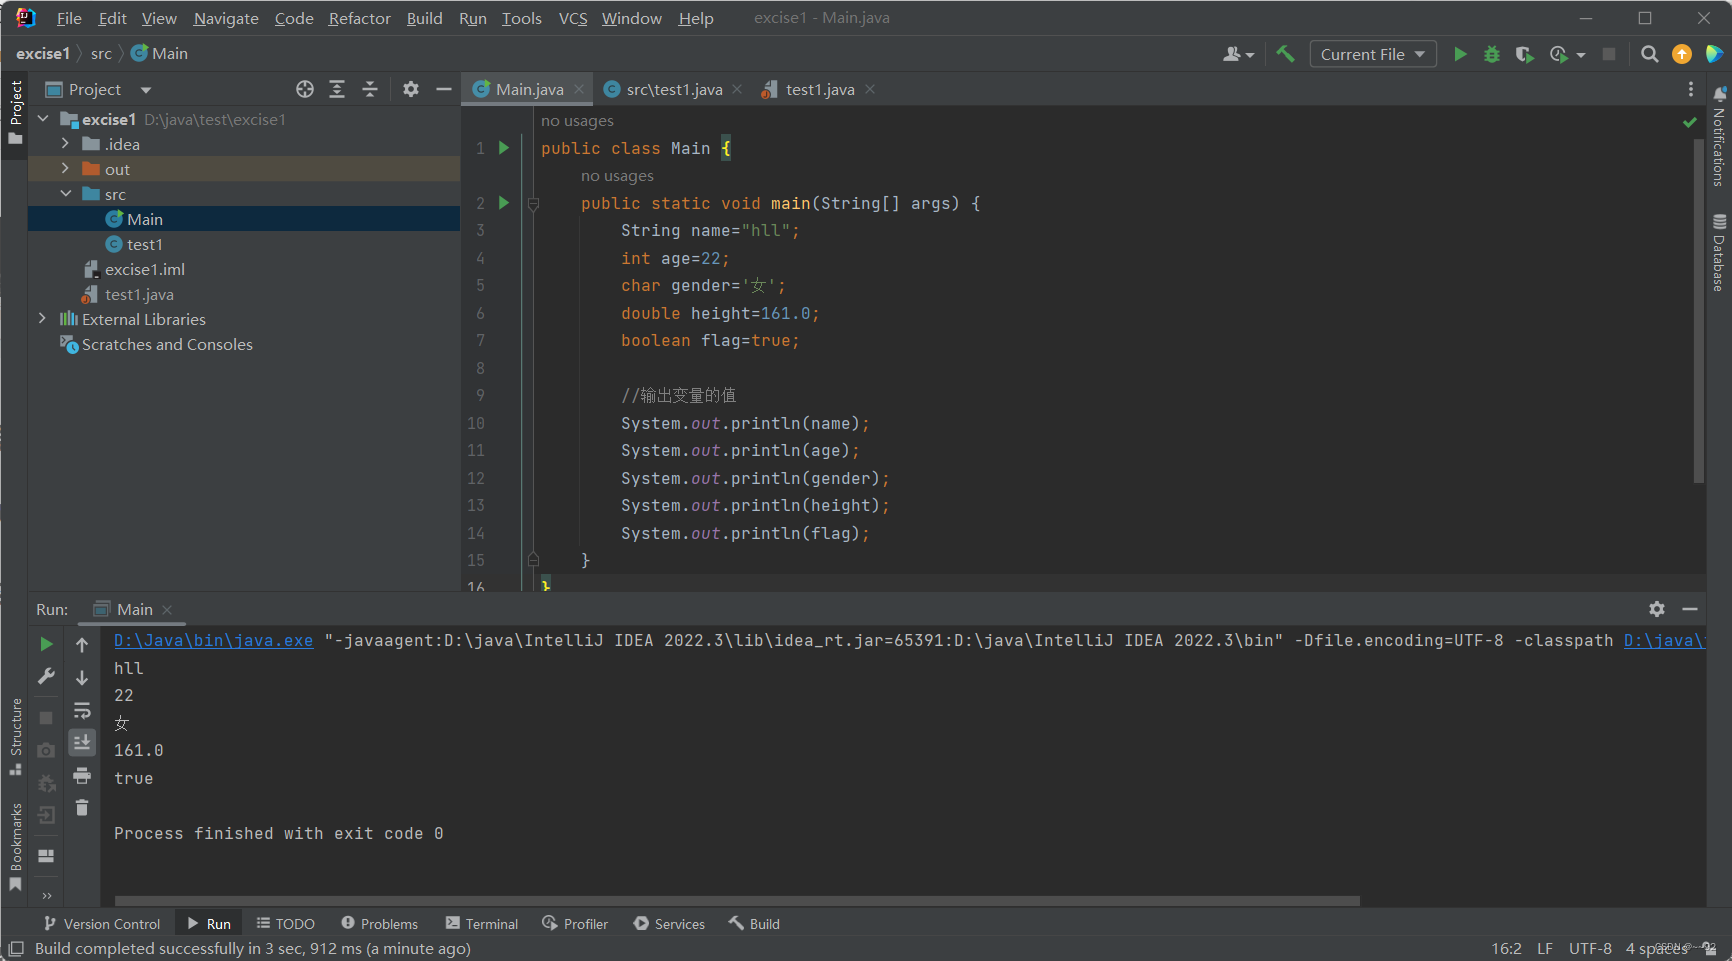Viewport: 1732px width, 961px height.
Task: Toggle scroll to end of console
Action: pos(82,742)
